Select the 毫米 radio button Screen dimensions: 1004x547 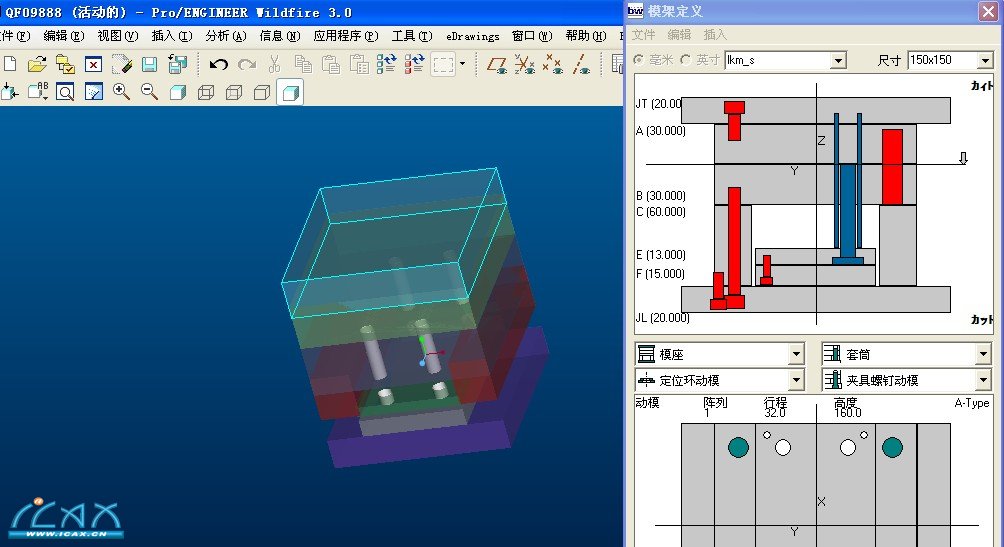(638, 60)
